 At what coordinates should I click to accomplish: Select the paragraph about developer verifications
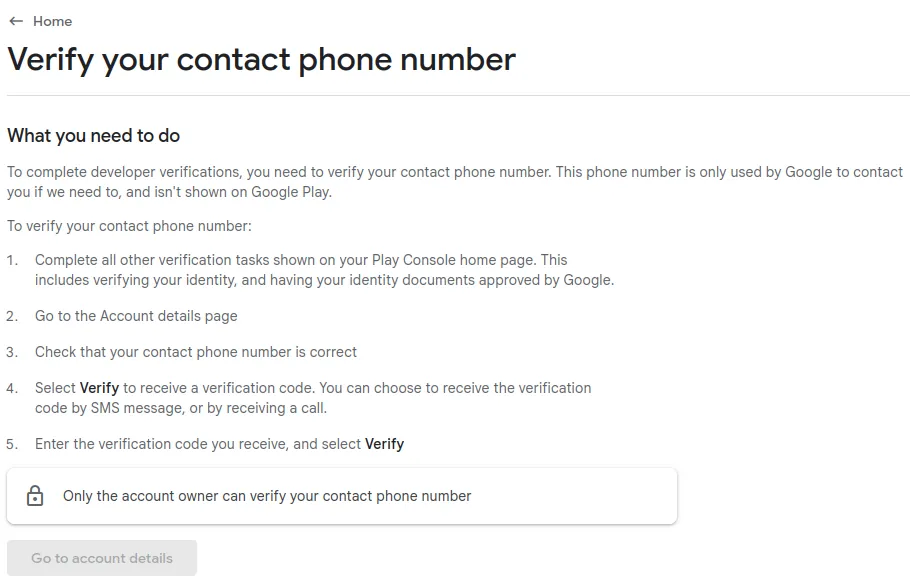(450, 181)
